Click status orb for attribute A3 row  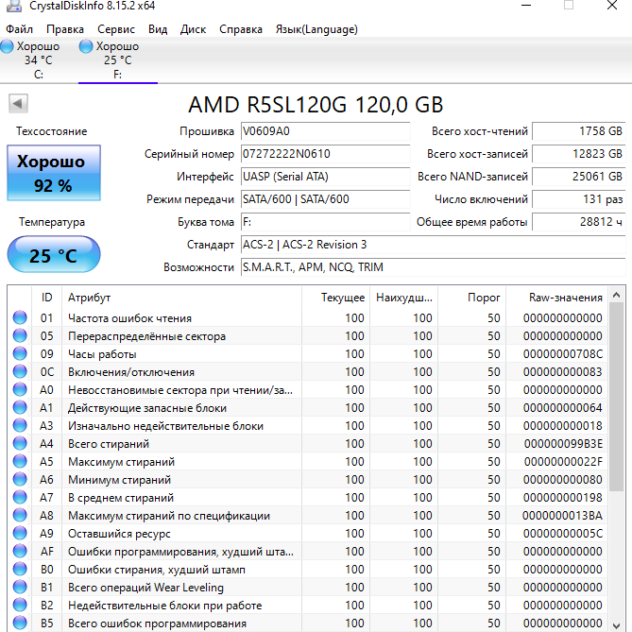20,425
